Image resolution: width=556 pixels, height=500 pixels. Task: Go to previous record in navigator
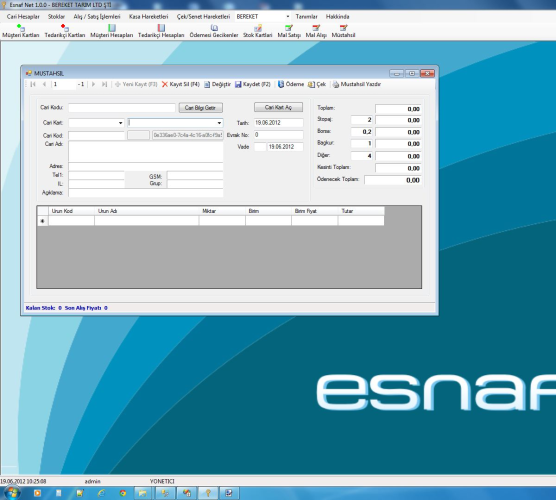coord(44,84)
